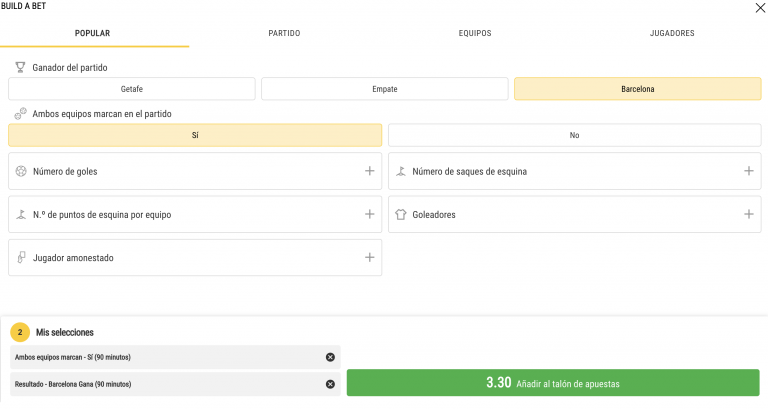Image resolution: width=768 pixels, height=410 pixels.
Task: Pick Getafe as match winner
Action: [132, 89]
